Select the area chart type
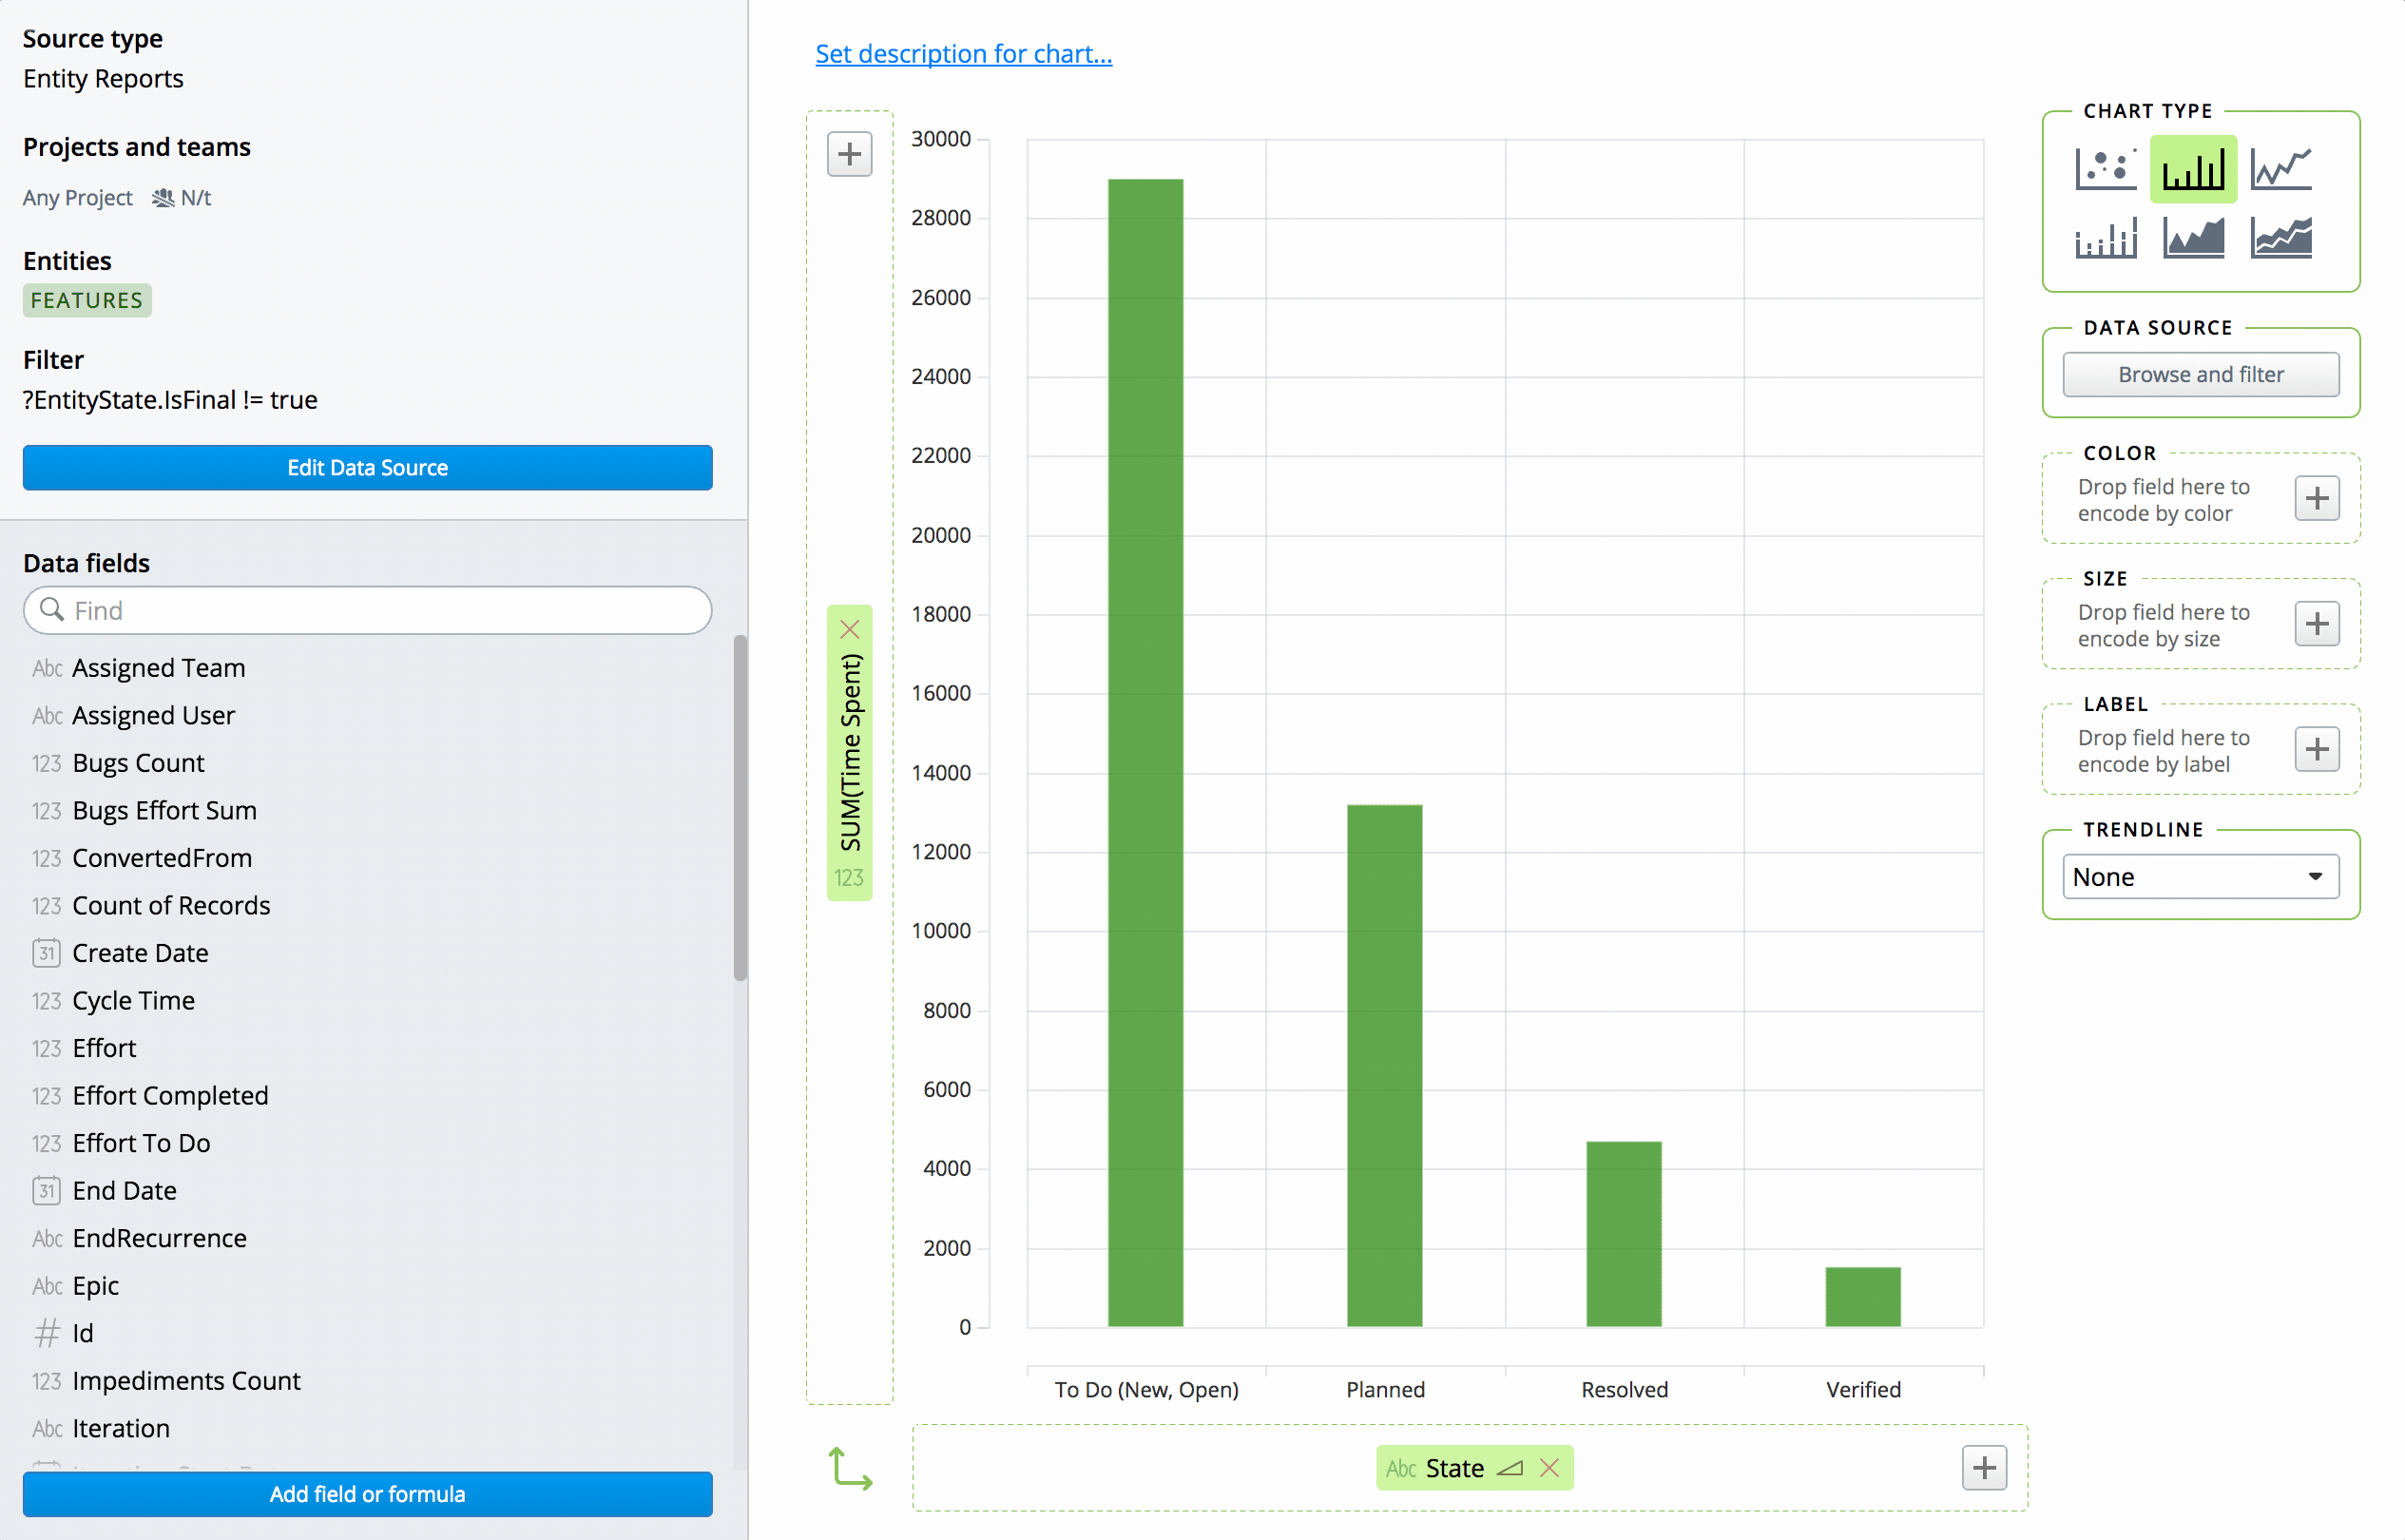The image size is (2405, 1540). [2193, 238]
